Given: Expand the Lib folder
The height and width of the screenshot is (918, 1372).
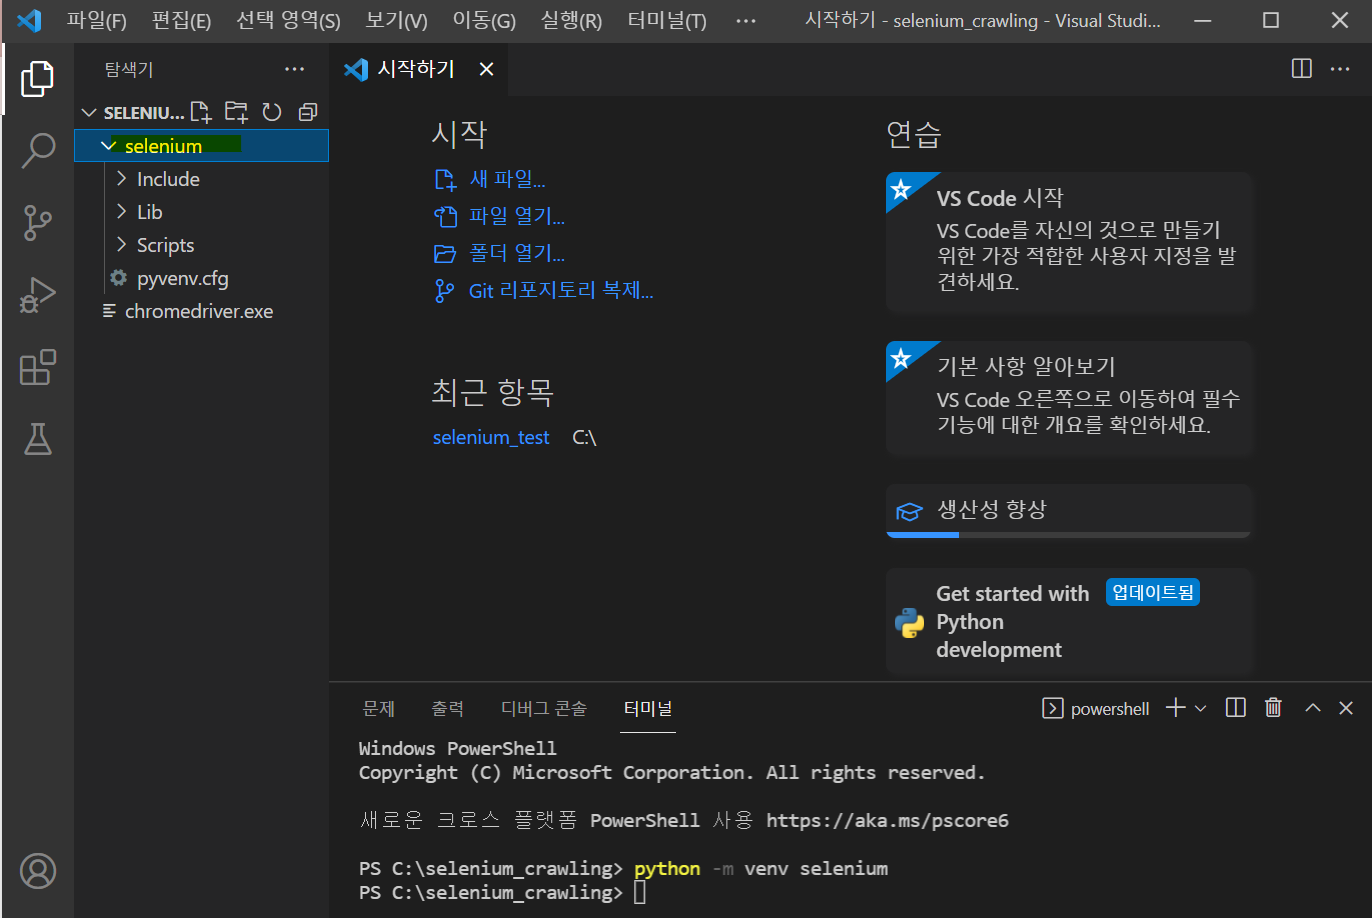Looking at the screenshot, I should tap(202, 212).
